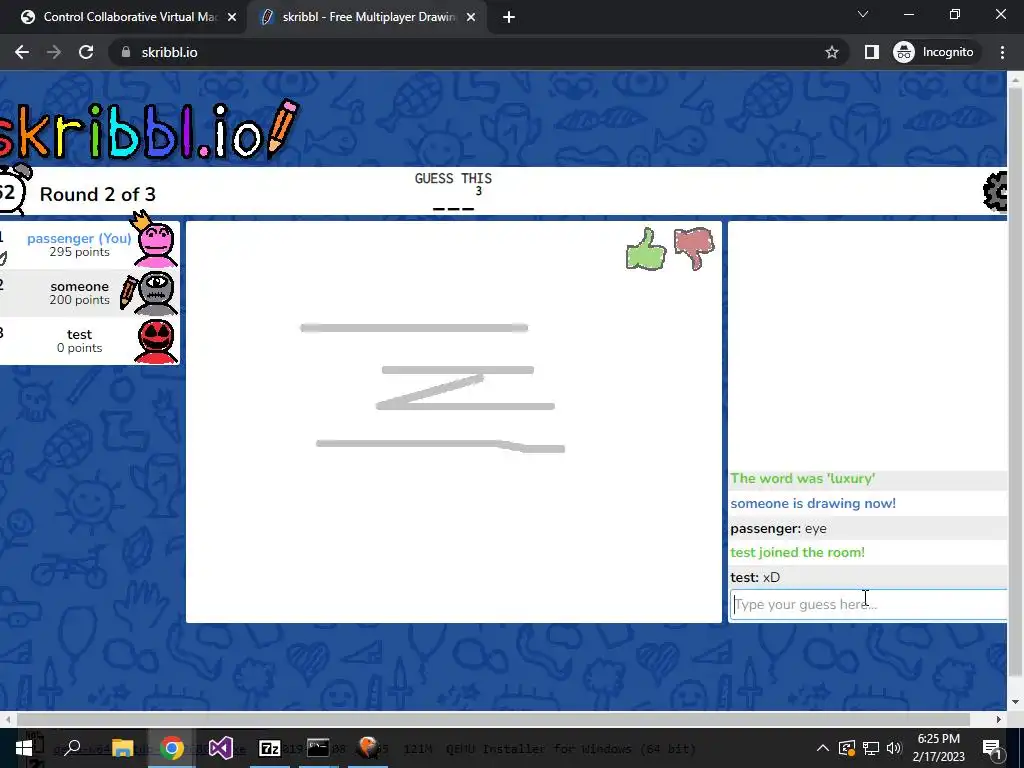Viewport: 1024px width, 768px height.
Task: Open the taskbar clock and date
Action: 938,748
